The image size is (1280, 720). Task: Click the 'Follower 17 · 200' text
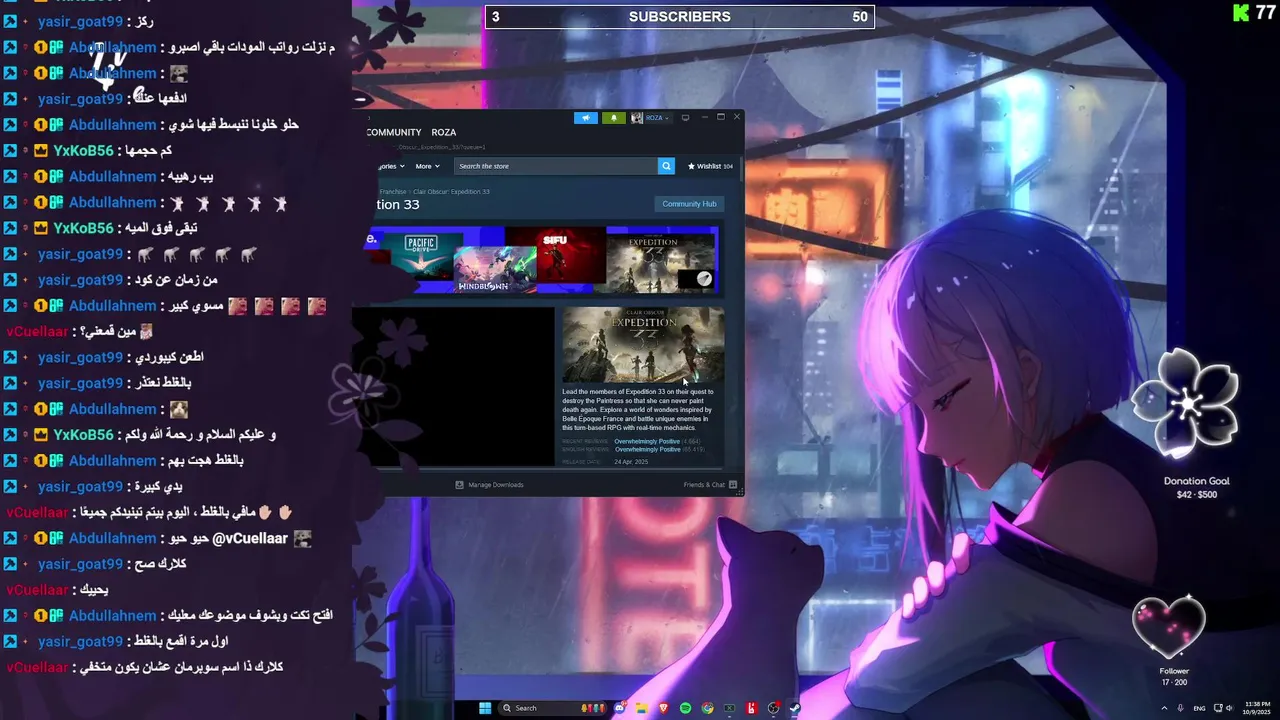coord(1174,677)
